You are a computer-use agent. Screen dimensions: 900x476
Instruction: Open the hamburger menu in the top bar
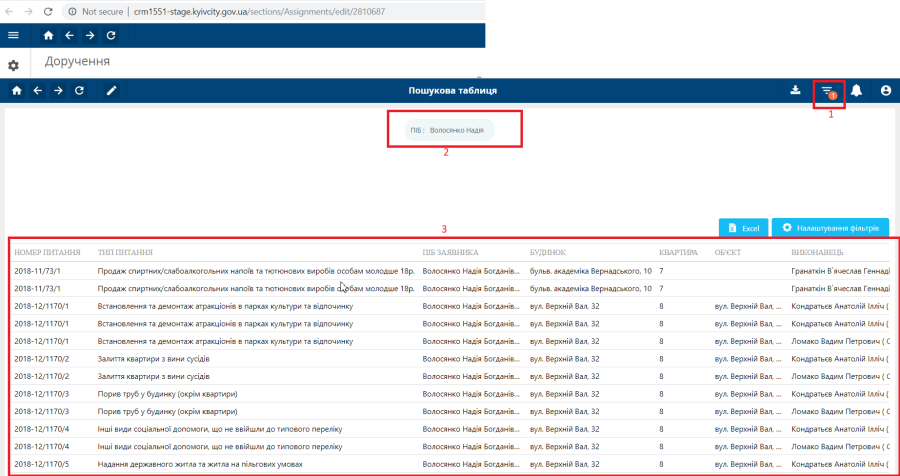13,35
